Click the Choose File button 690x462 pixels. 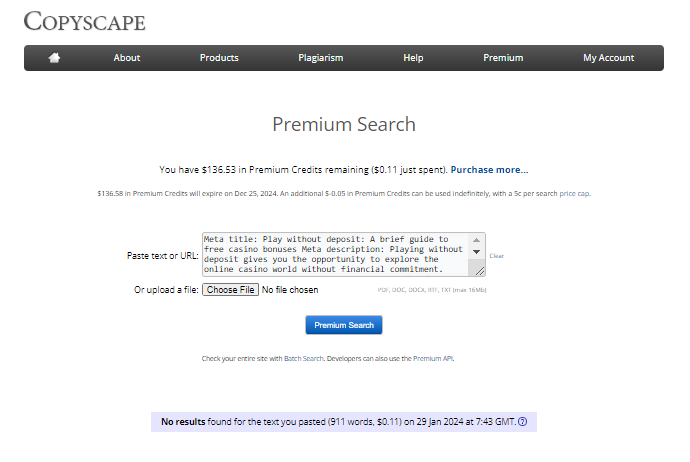(x=231, y=290)
